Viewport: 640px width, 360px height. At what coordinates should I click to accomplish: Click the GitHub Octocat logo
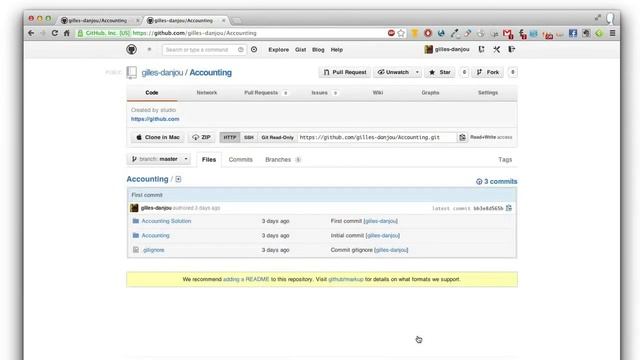click(131, 49)
